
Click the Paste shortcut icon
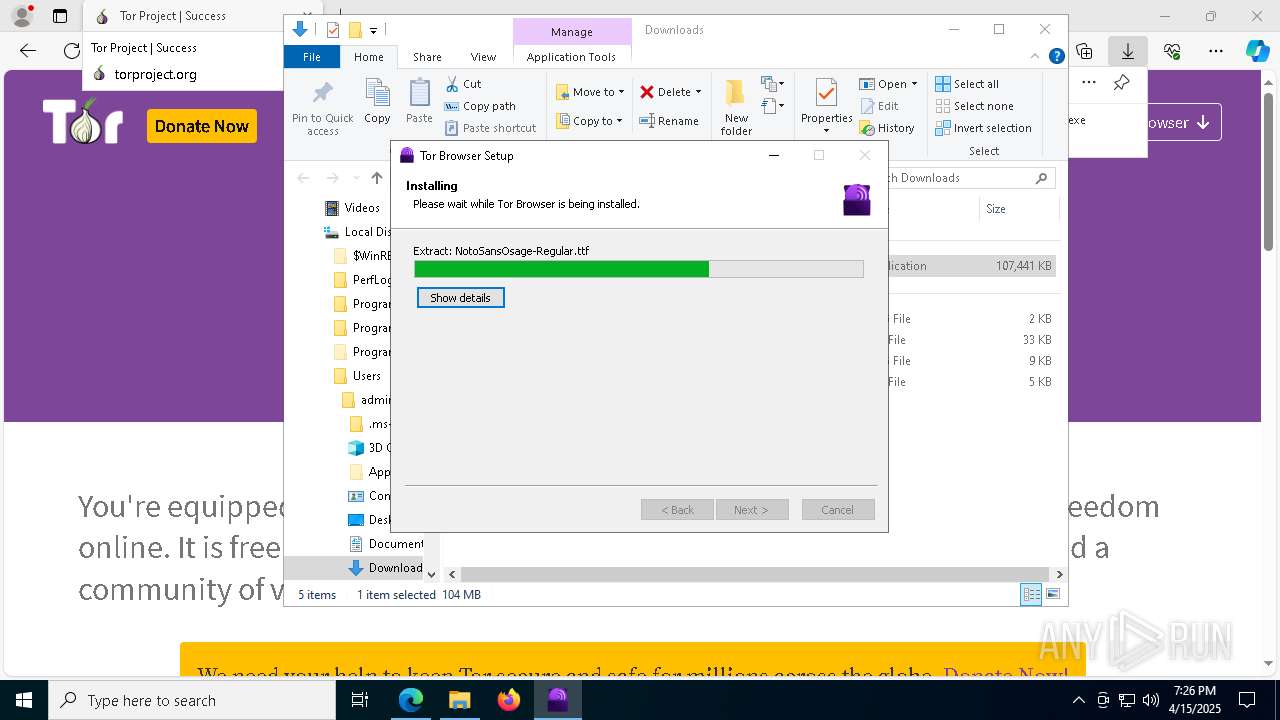pos(452,128)
